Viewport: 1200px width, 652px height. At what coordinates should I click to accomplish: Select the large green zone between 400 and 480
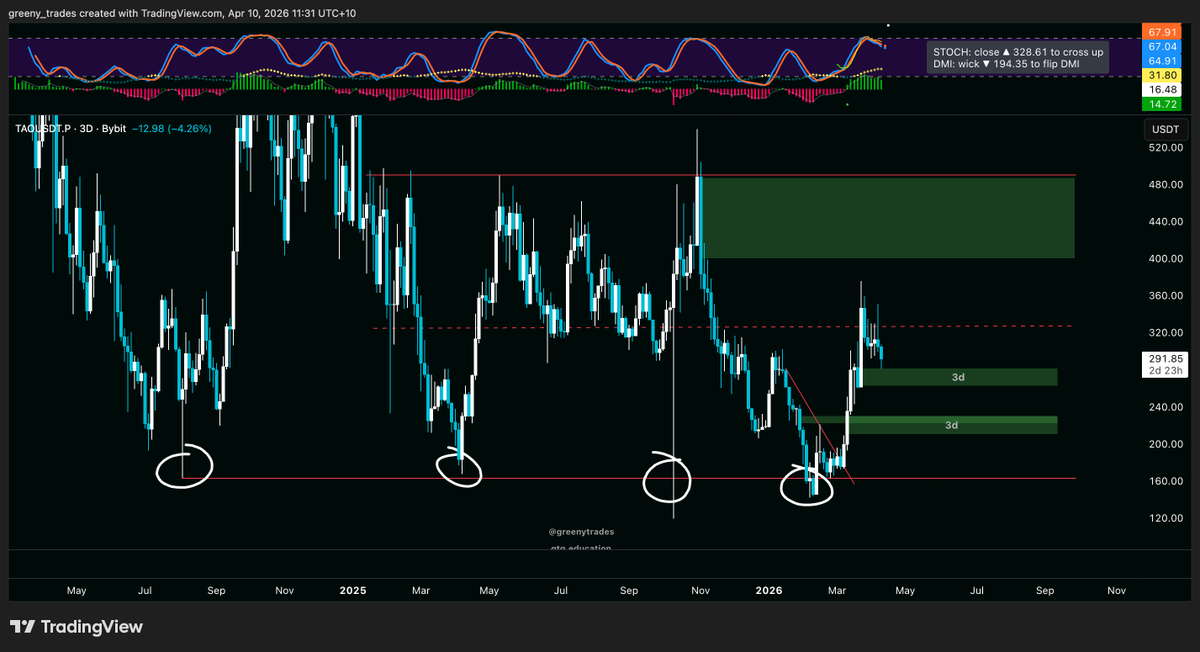point(888,218)
